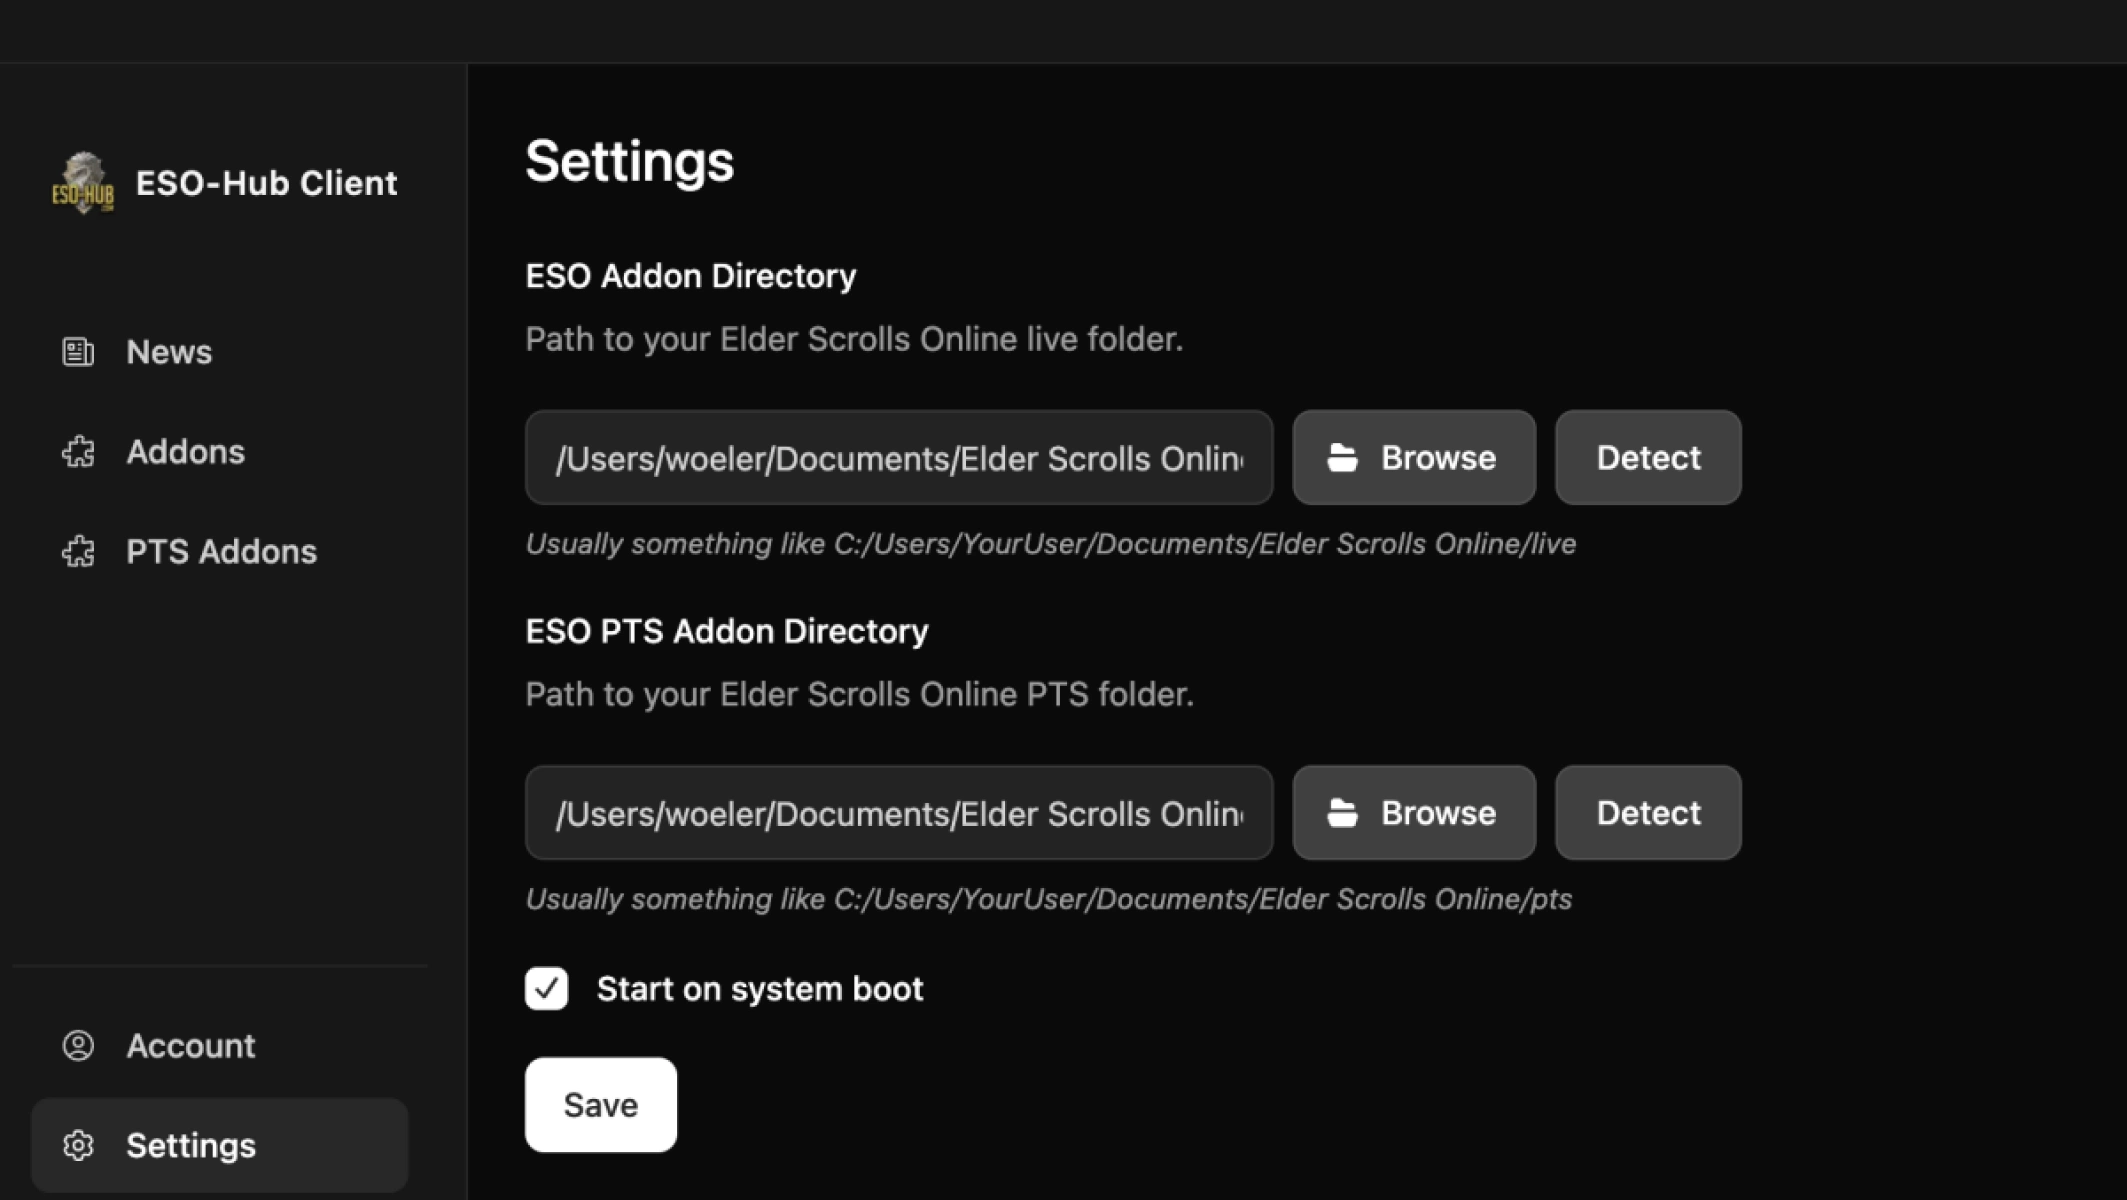Click the PTS Addons puzzle icon
This screenshot has height=1200, width=2127.
pos(78,552)
